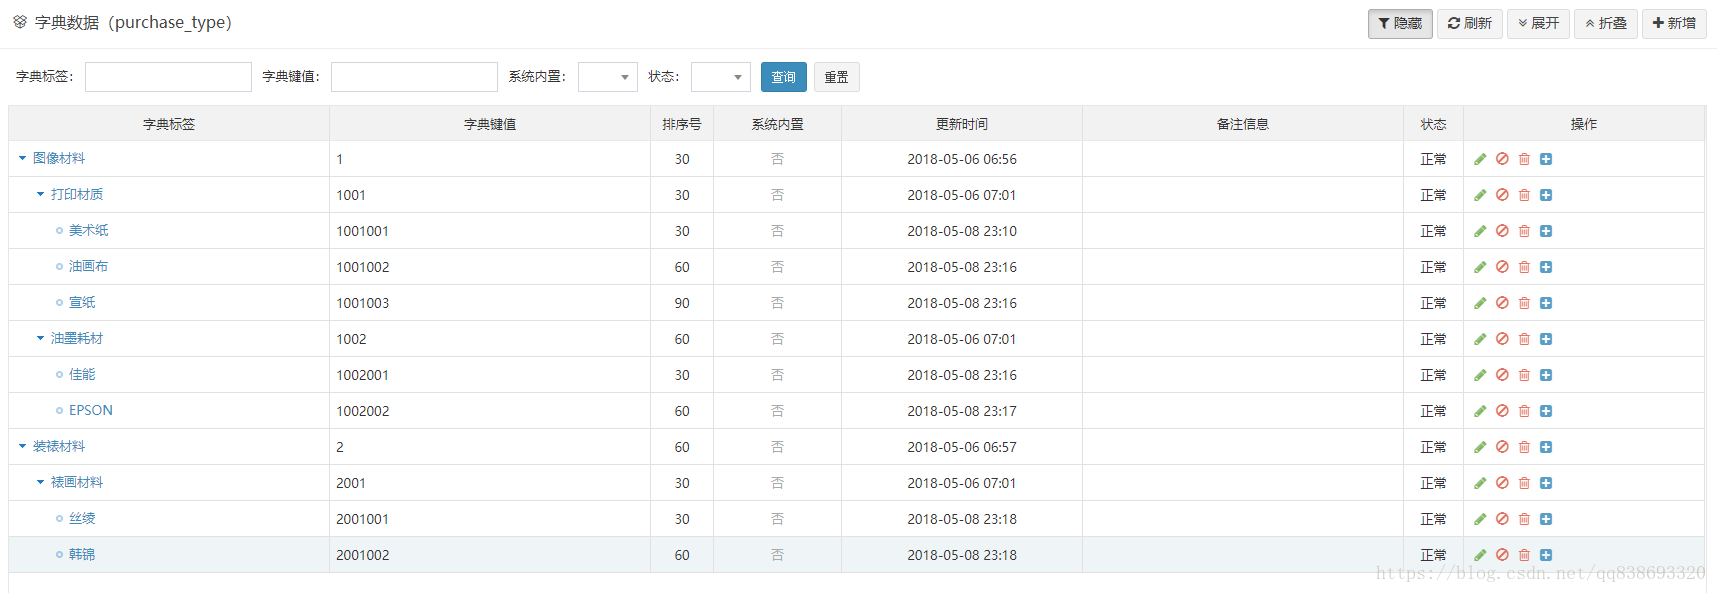Open the 丝绫 link
The height and width of the screenshot is (593, 1717).
(82, 518)
